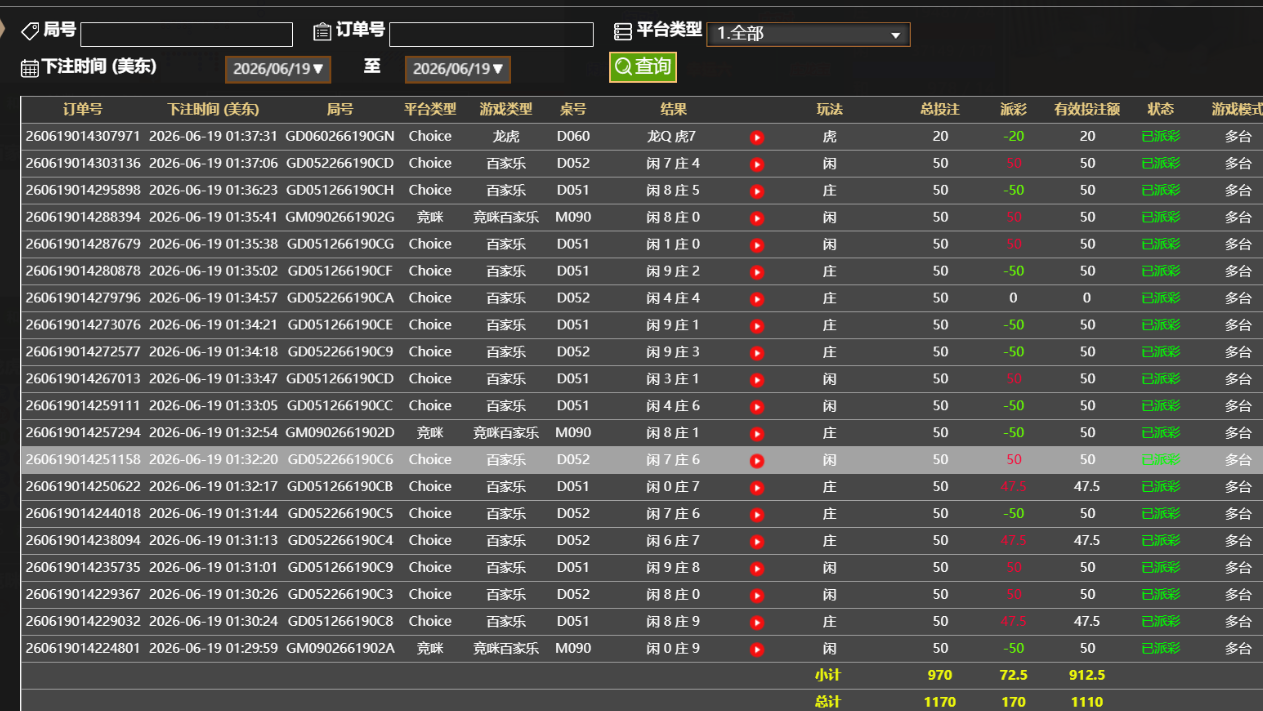
Task: Click the 状态 column header
Action: click(1161, 109)
